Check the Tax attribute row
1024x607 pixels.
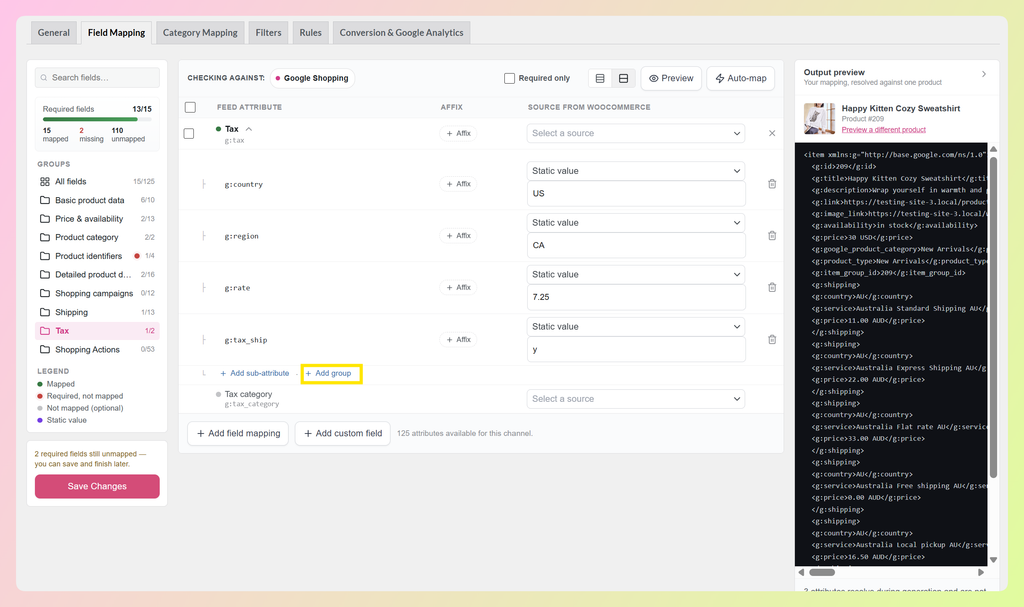[x=189, y=133]
